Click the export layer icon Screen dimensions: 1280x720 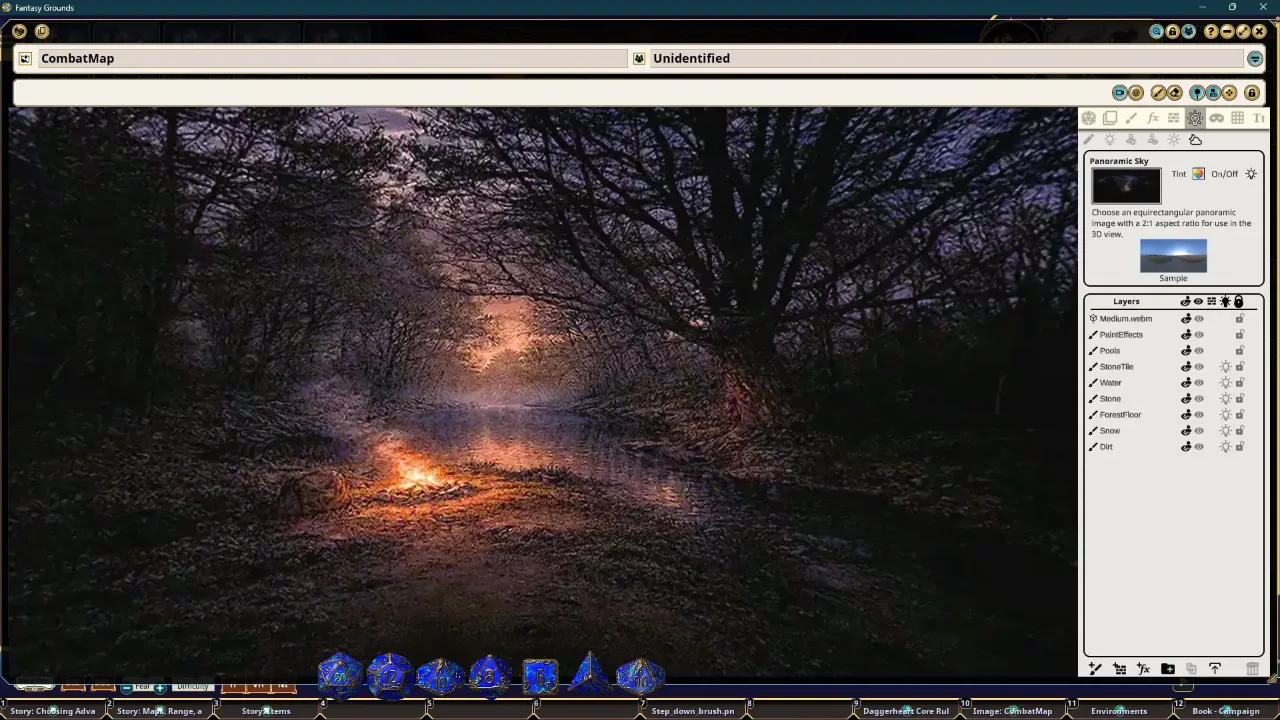click(1215, 669)
